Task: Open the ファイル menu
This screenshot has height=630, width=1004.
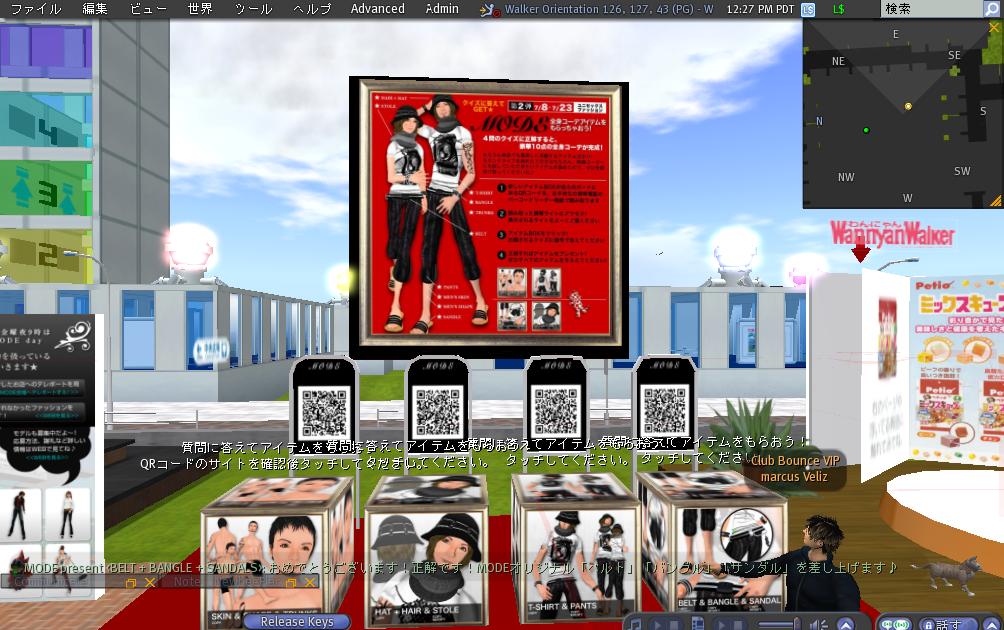Action: 36,9
